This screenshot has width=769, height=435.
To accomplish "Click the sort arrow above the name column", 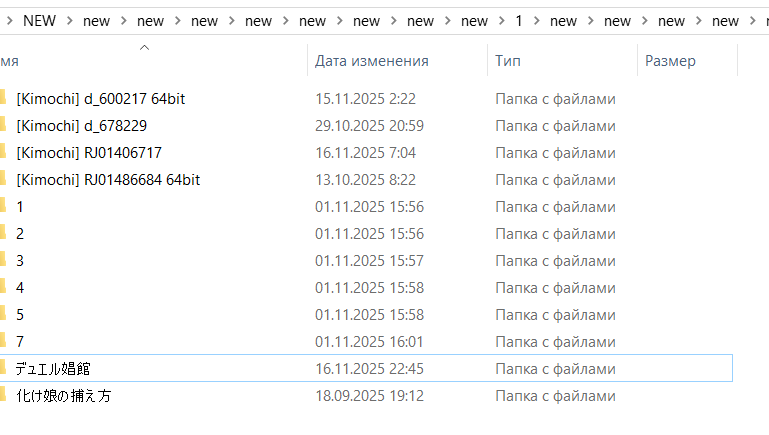I will coord(144,47).
